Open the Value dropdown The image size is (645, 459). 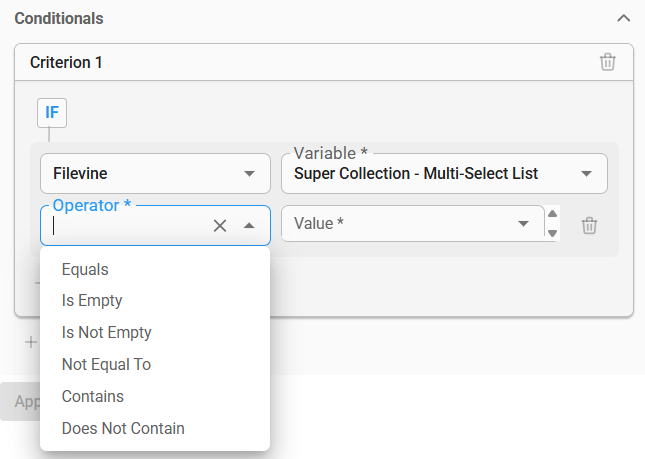click(413, 223)
